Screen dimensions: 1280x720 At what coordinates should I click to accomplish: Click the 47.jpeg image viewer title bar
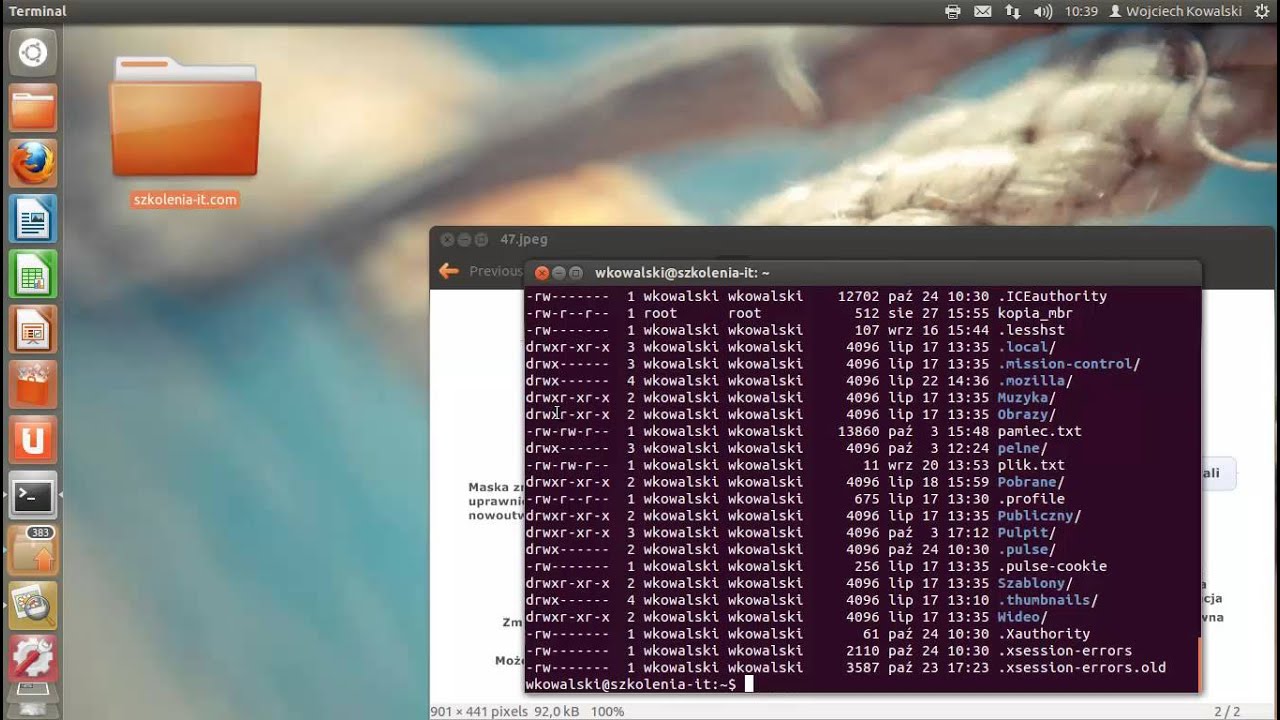pyautogui.click(x=850, y=239)
